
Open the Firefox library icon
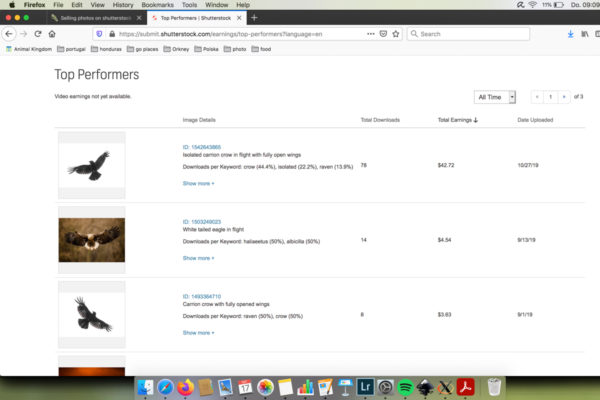[x=585, y=34]
